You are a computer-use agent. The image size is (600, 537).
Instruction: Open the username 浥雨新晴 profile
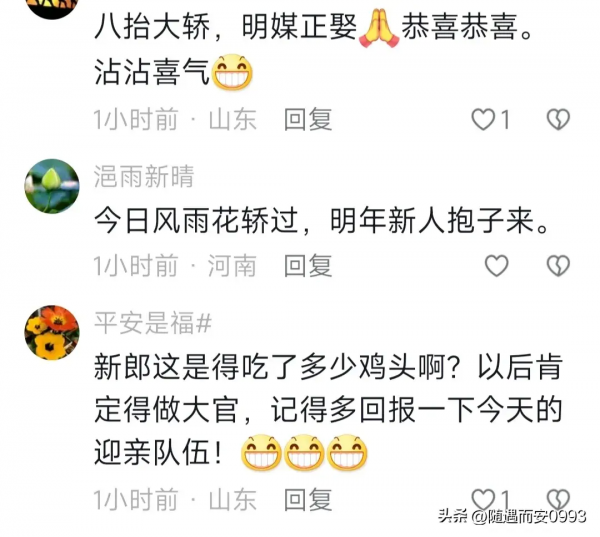pos(144,176)
